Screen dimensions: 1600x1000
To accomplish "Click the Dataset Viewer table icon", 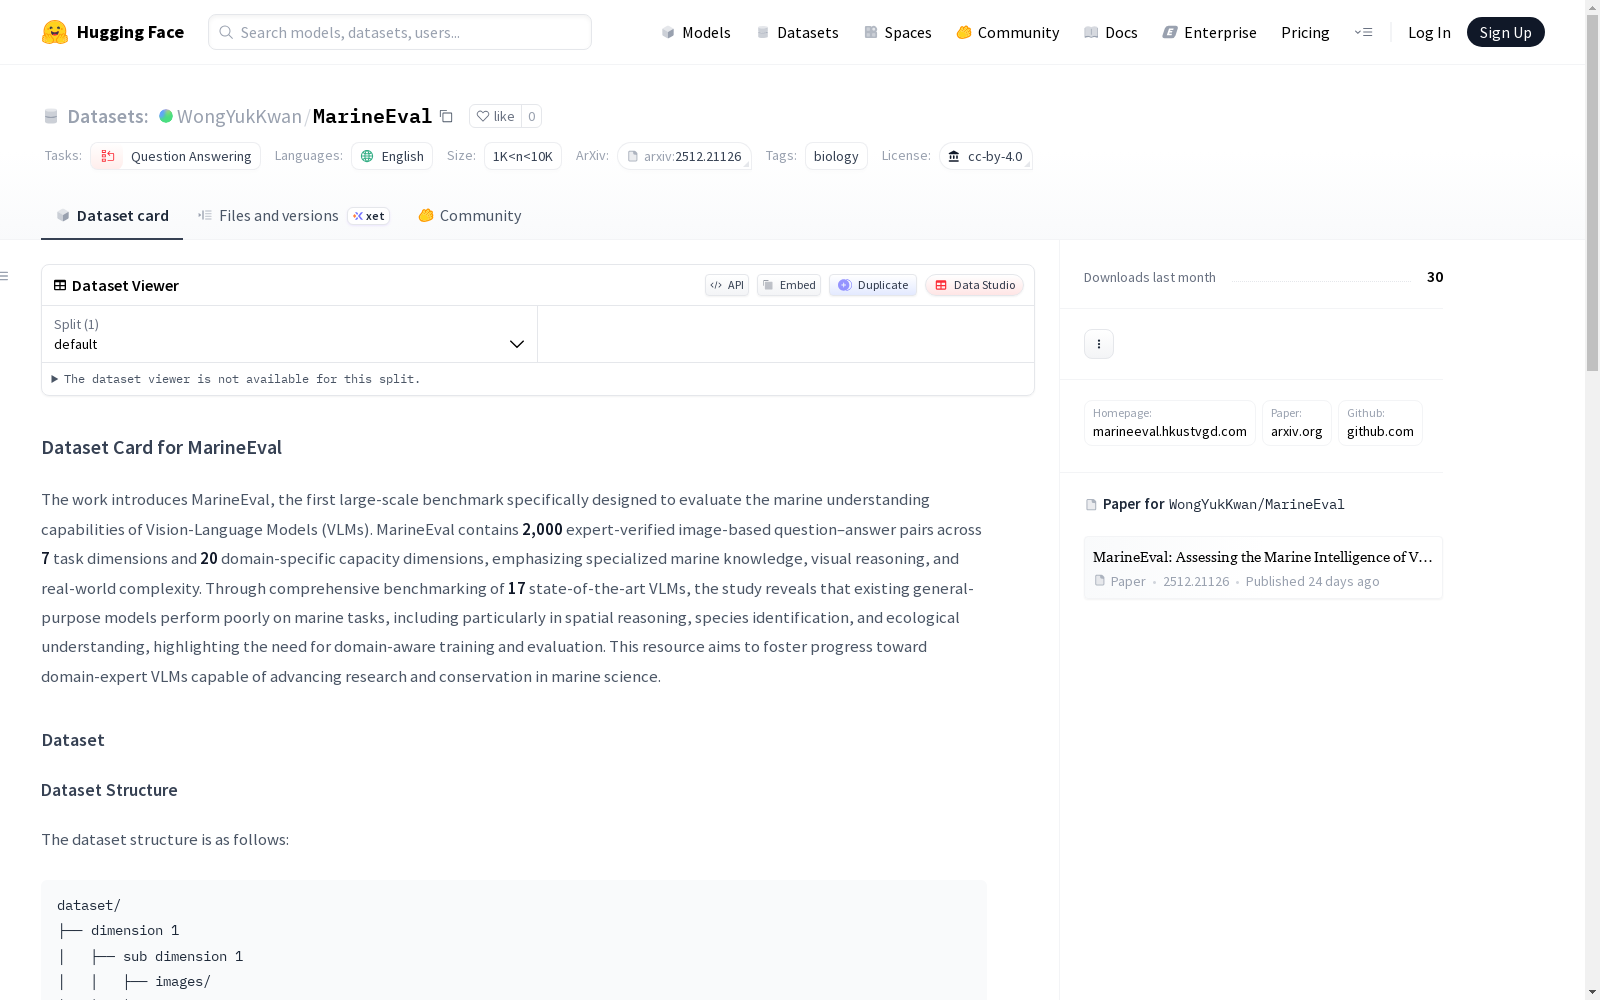I will pyautogui.click(x=60, y=285).
